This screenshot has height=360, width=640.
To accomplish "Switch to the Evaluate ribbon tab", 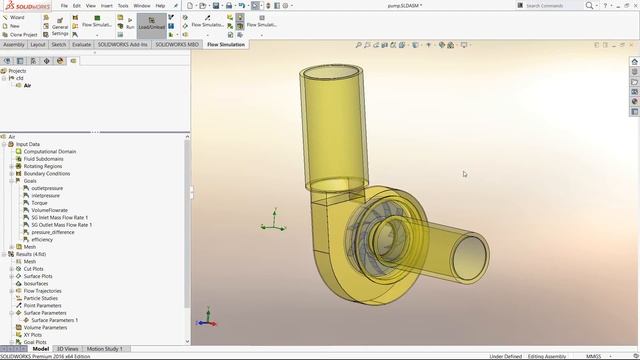I will (x=82, y=44).
